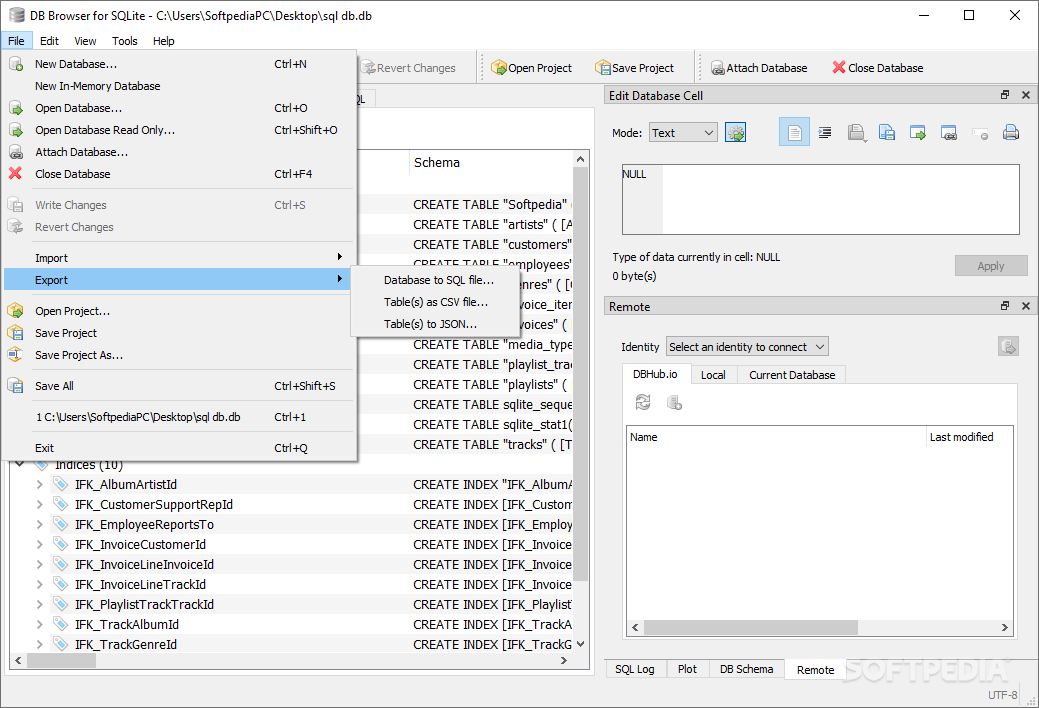The height and width of the screenshot is (708, 1039).
Task: Select Table(s) as CSV file export option
Action: (435, 302)
